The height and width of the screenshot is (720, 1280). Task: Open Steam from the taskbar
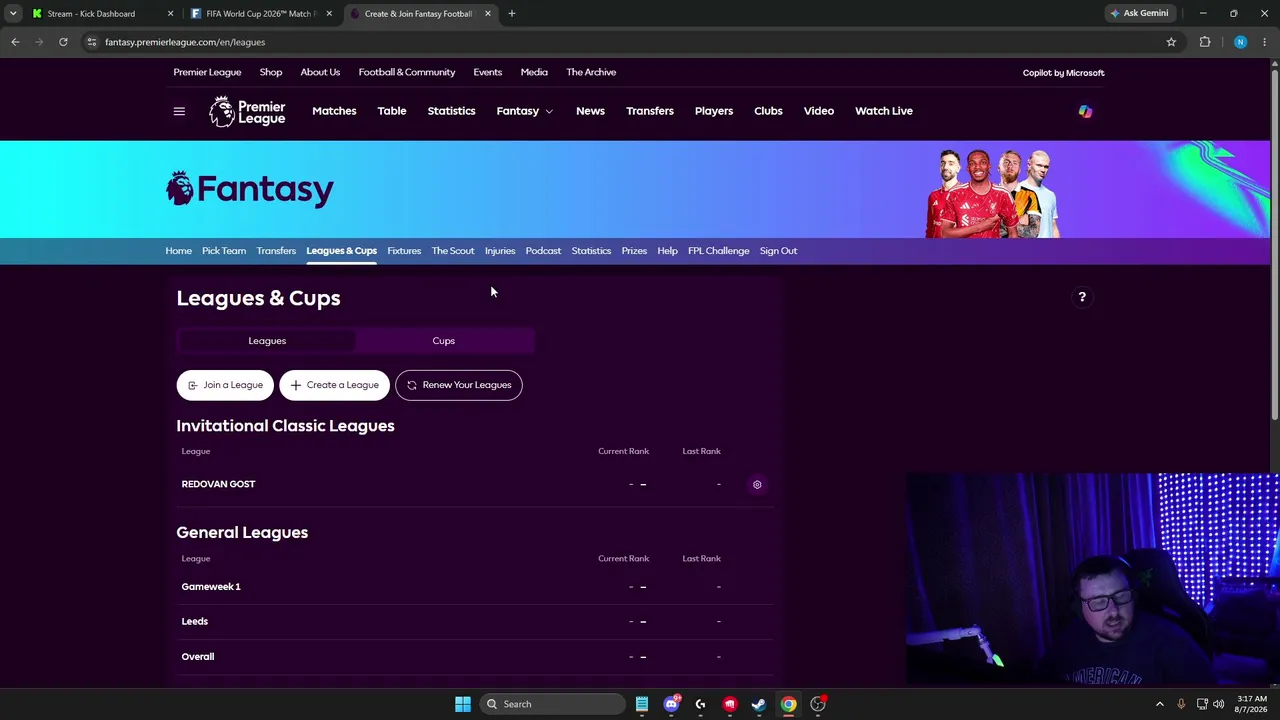[759, 704]
